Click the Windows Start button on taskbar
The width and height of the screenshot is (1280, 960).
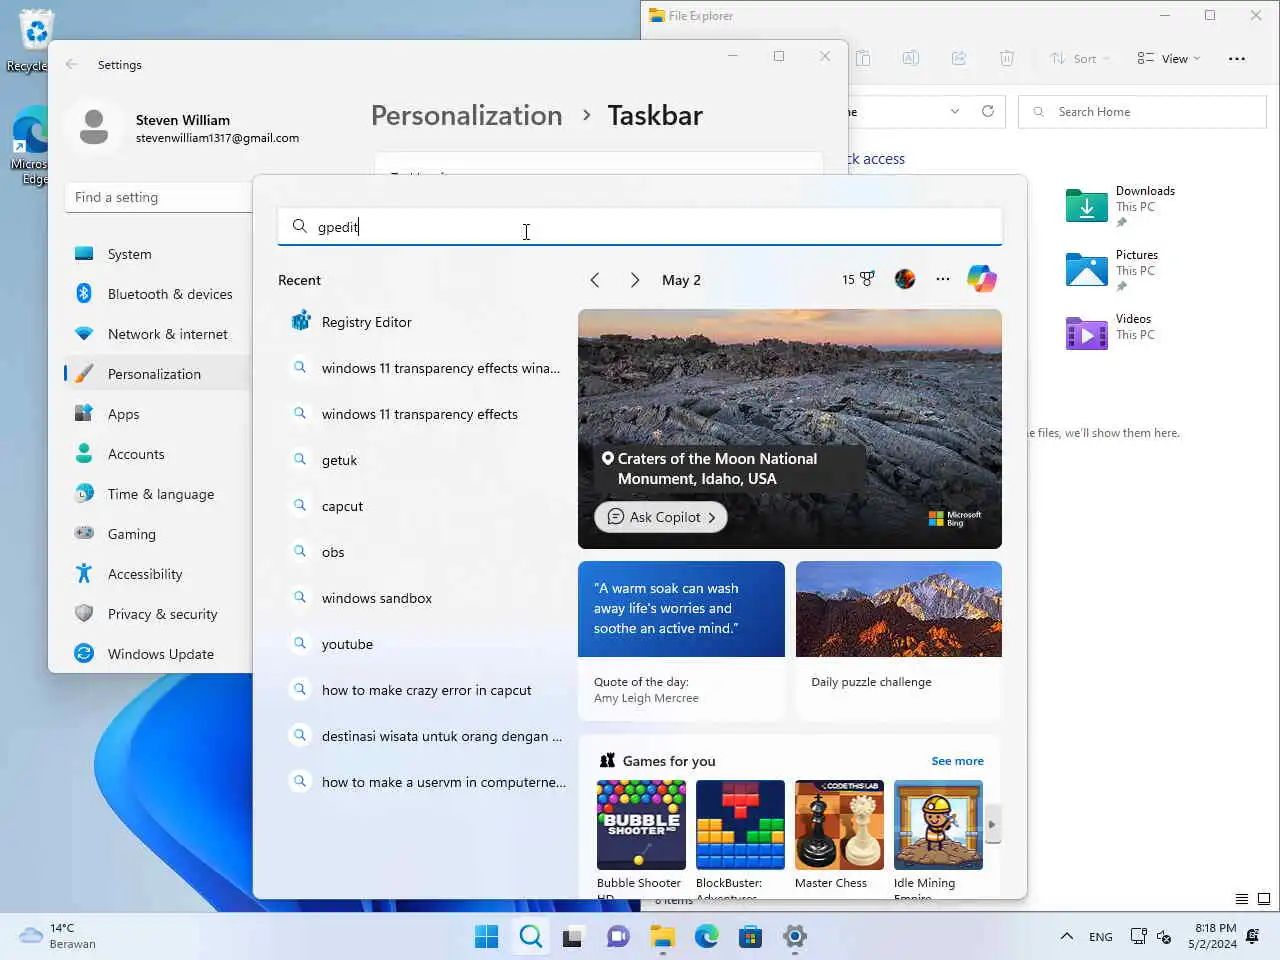487,937
